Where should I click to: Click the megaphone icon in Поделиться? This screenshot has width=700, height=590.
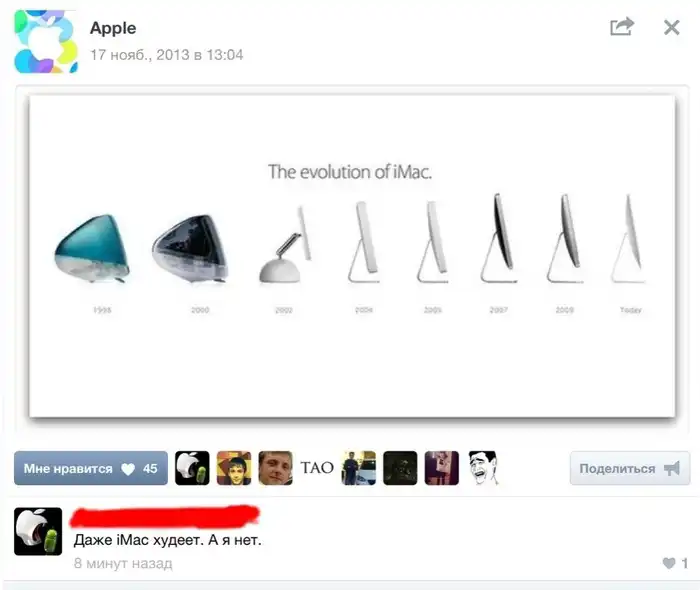[672, 469]
